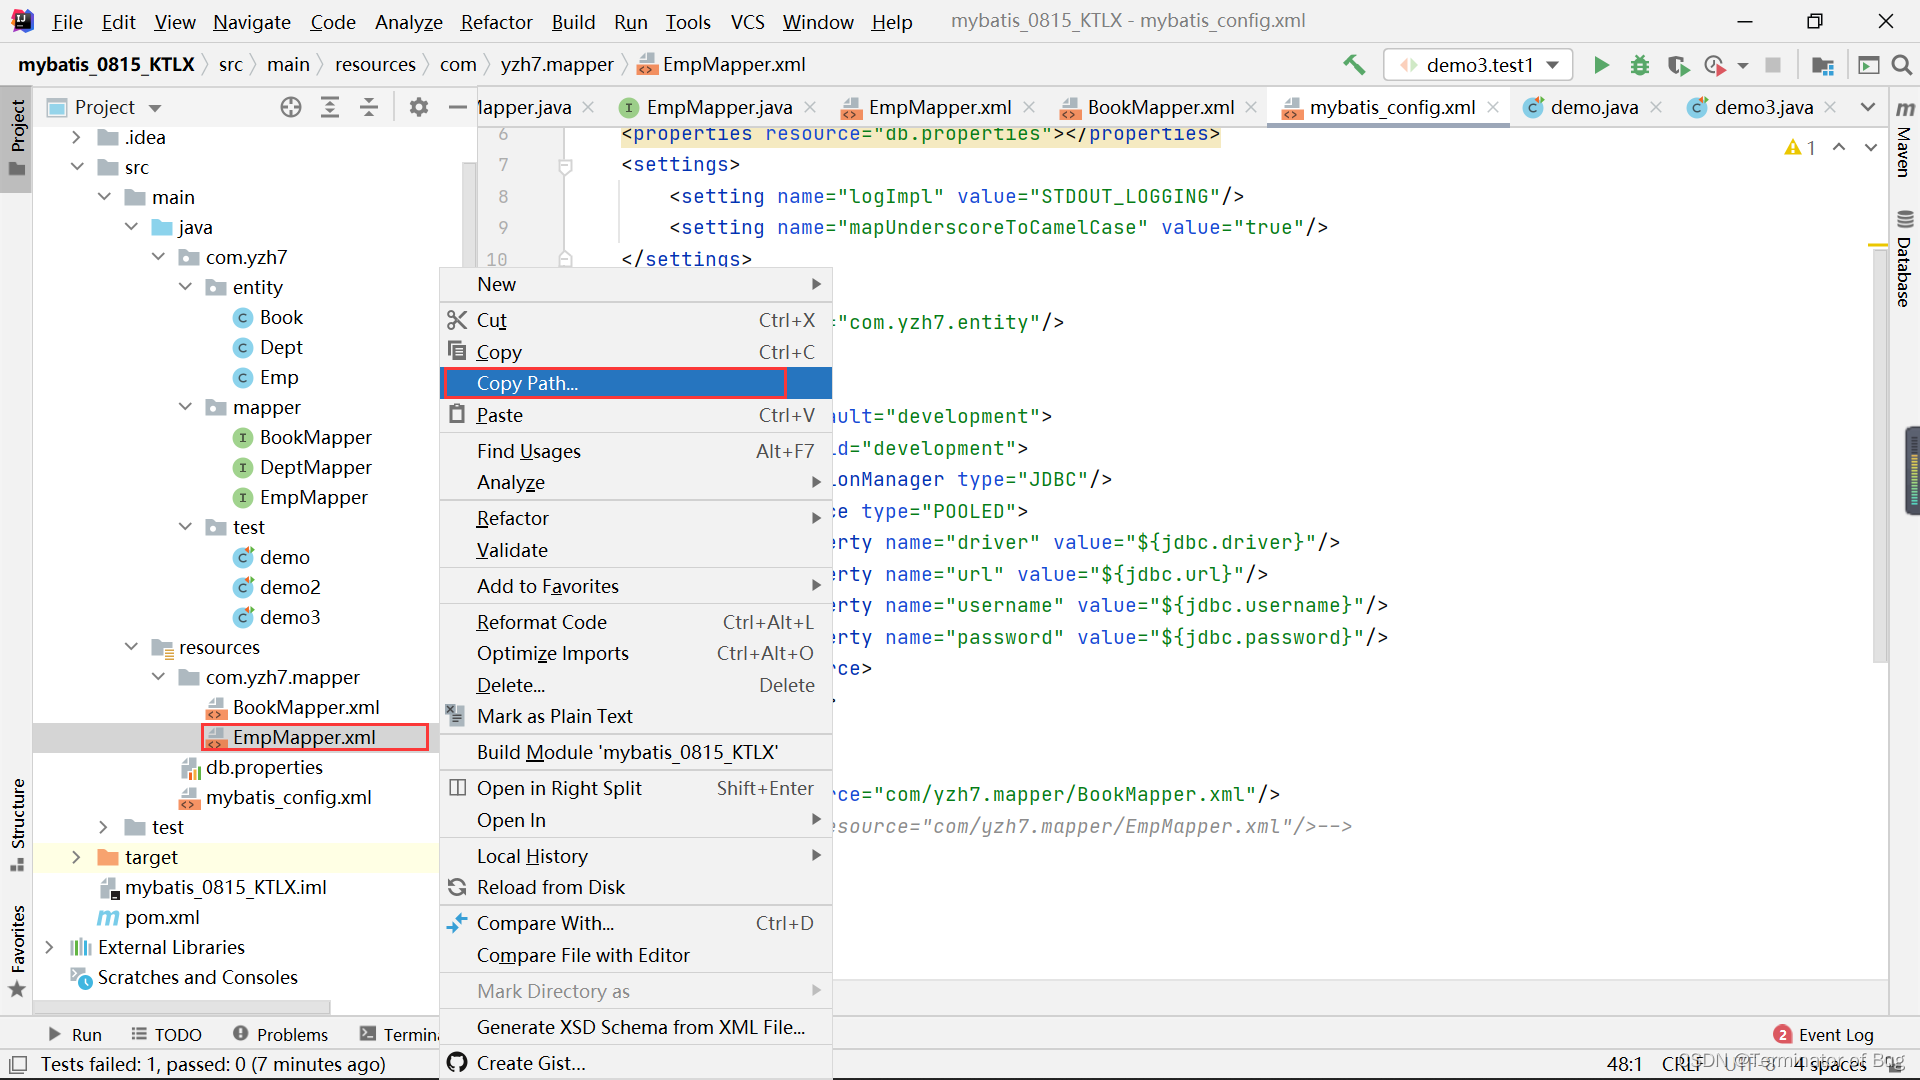Expand all in Project panel
The width and height of the screenshot is (1920, 1080).
coord(330,107)
